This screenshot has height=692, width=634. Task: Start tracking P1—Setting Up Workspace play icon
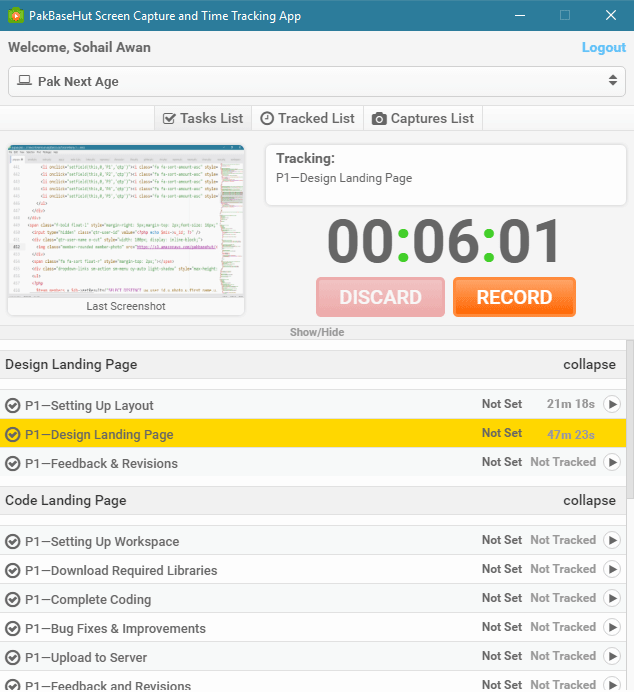pyautogui.click(x=612, y=540)
